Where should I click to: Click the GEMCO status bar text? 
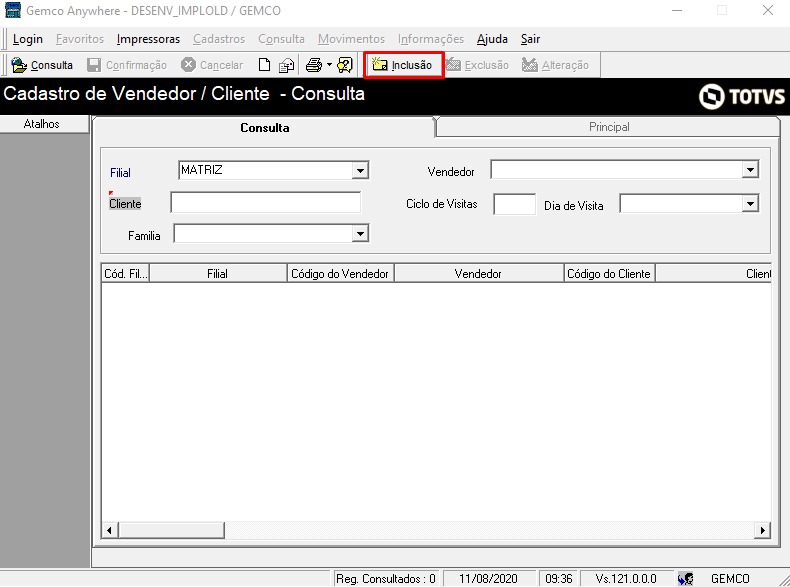[730, 578]
